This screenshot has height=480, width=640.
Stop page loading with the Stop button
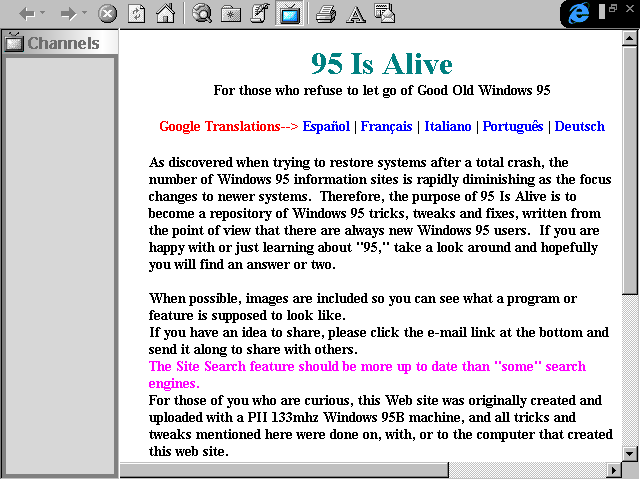(107, 14)
